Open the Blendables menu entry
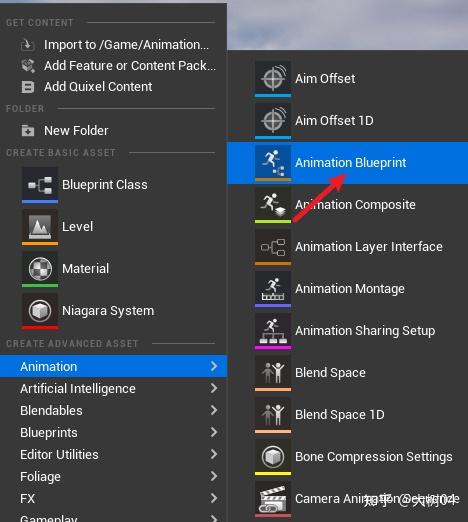 coord(113,410)
